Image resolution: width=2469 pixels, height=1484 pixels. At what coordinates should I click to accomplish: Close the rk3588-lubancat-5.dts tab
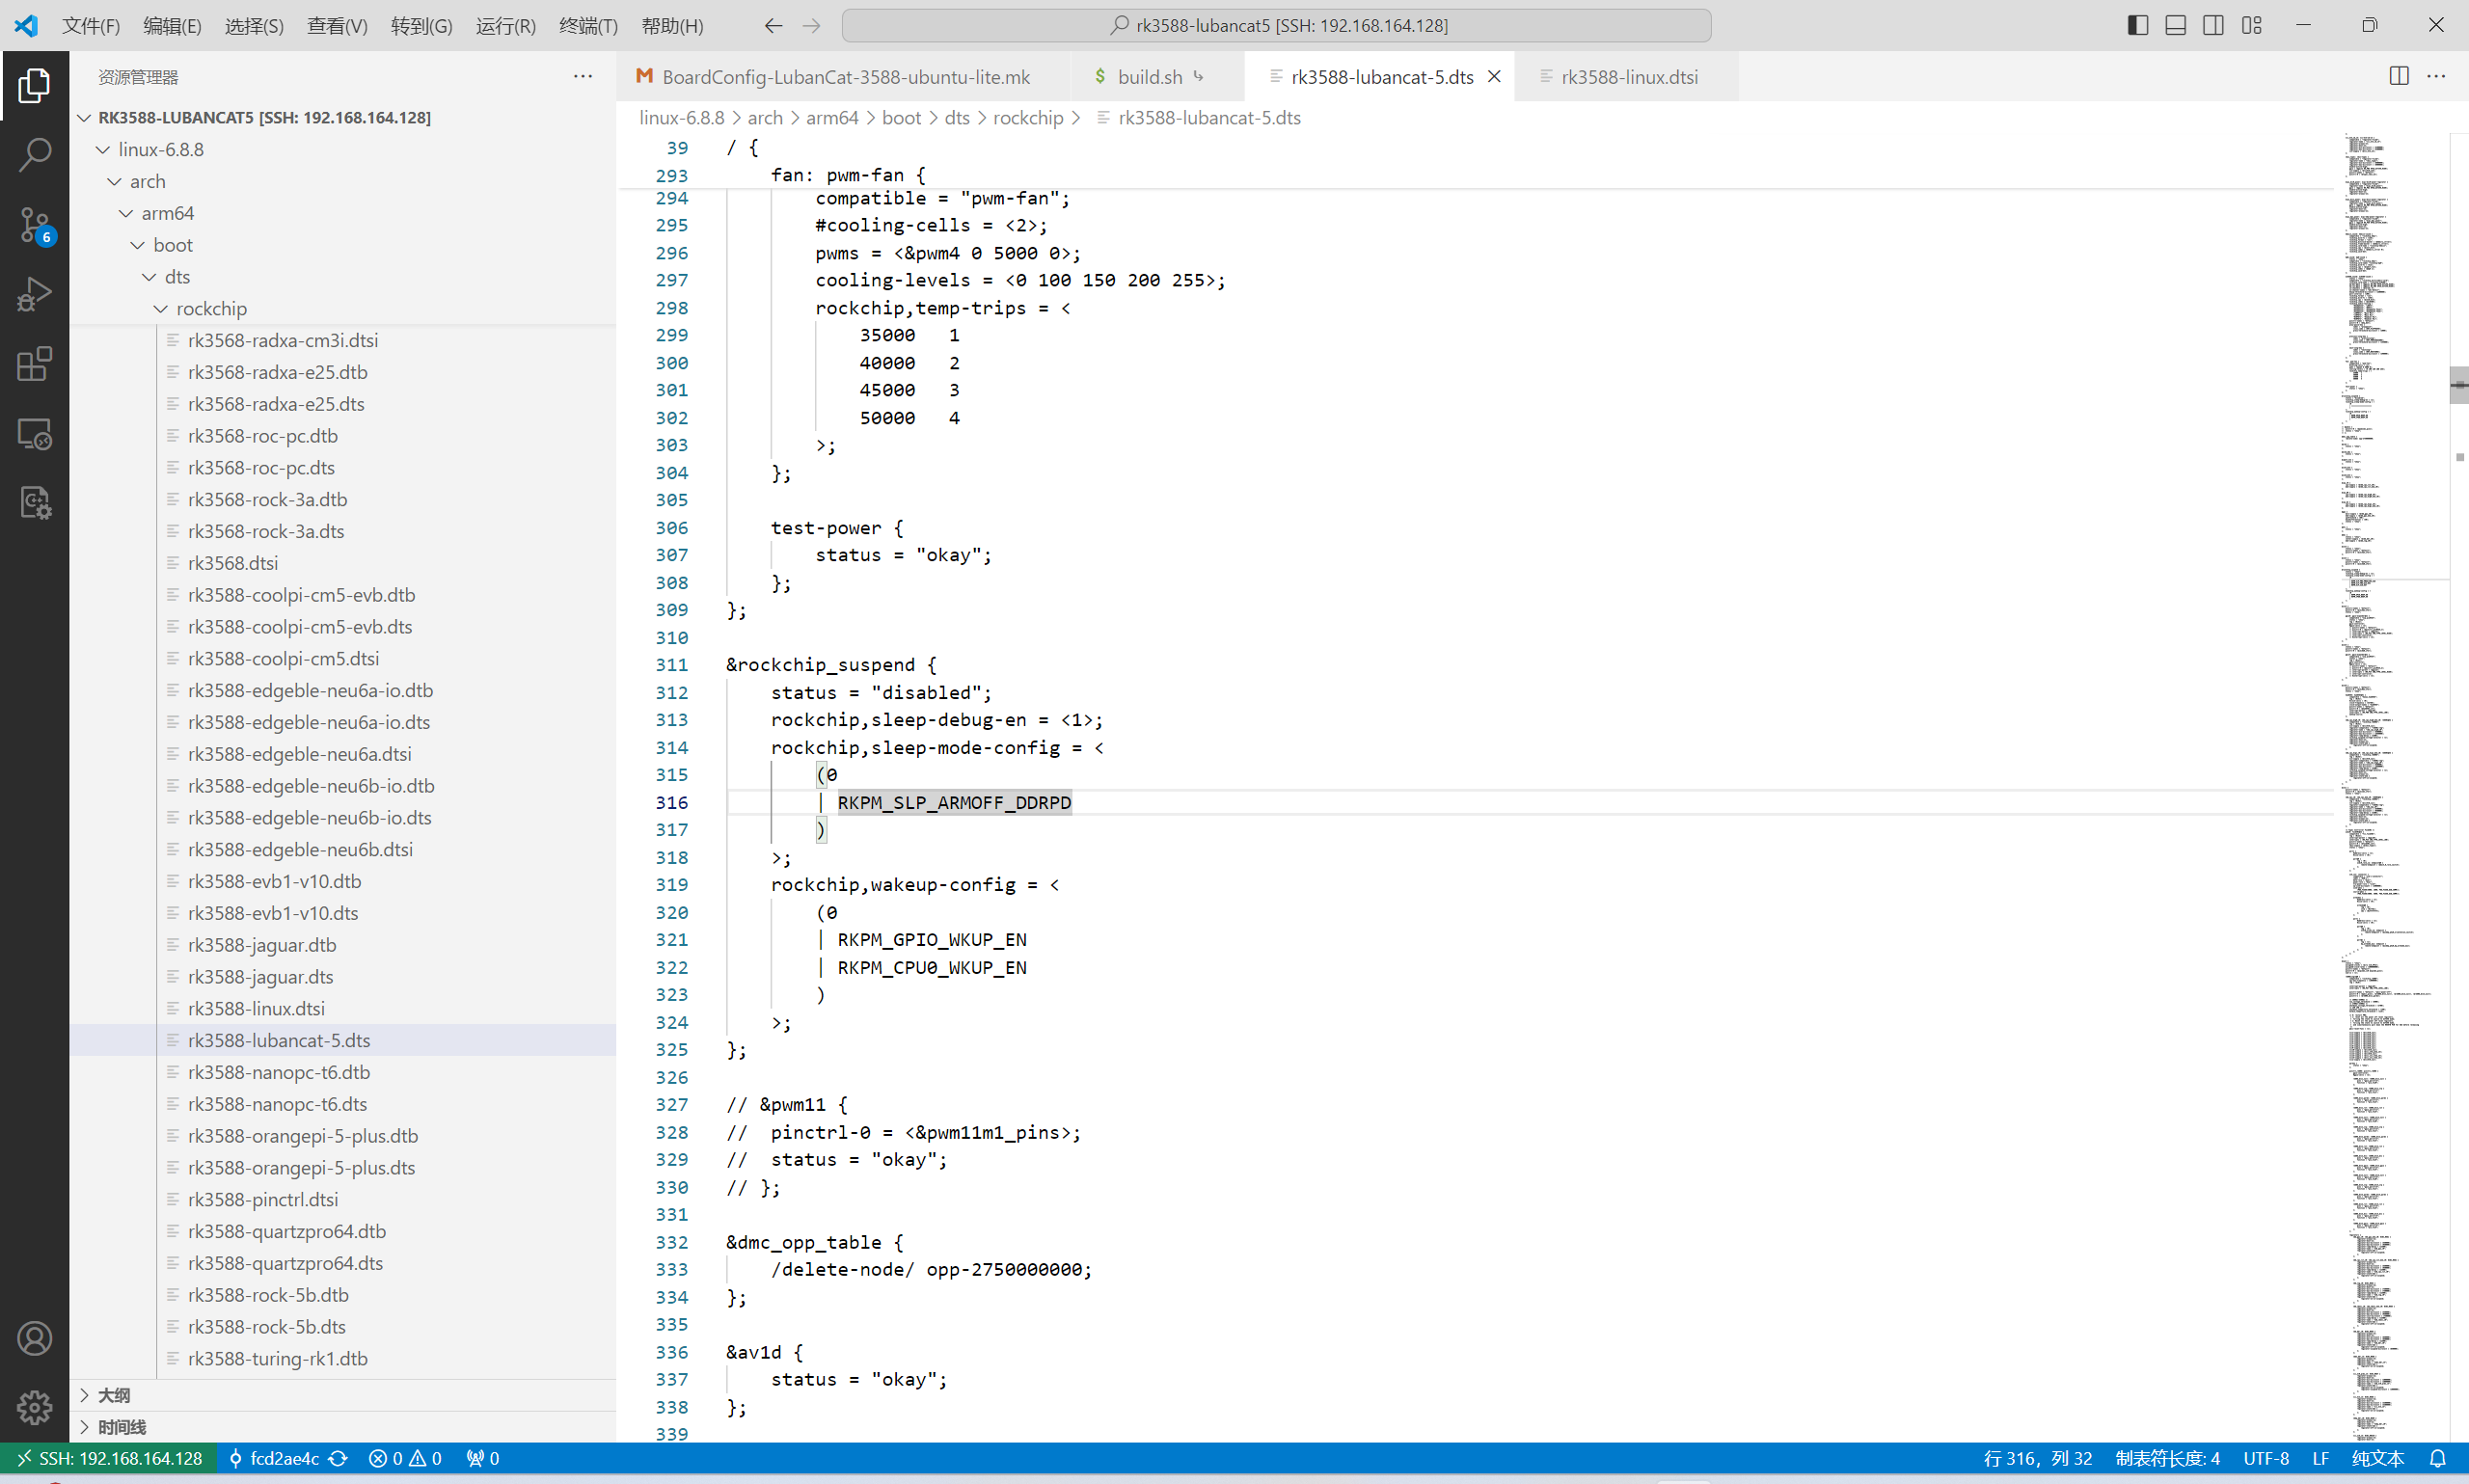point(1494,76)
